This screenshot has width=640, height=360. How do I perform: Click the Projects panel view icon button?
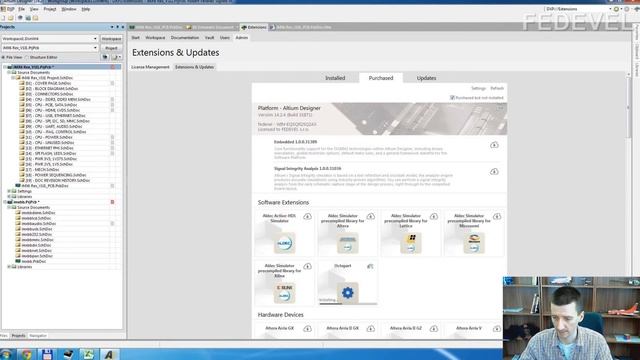(x=105, y=57)
